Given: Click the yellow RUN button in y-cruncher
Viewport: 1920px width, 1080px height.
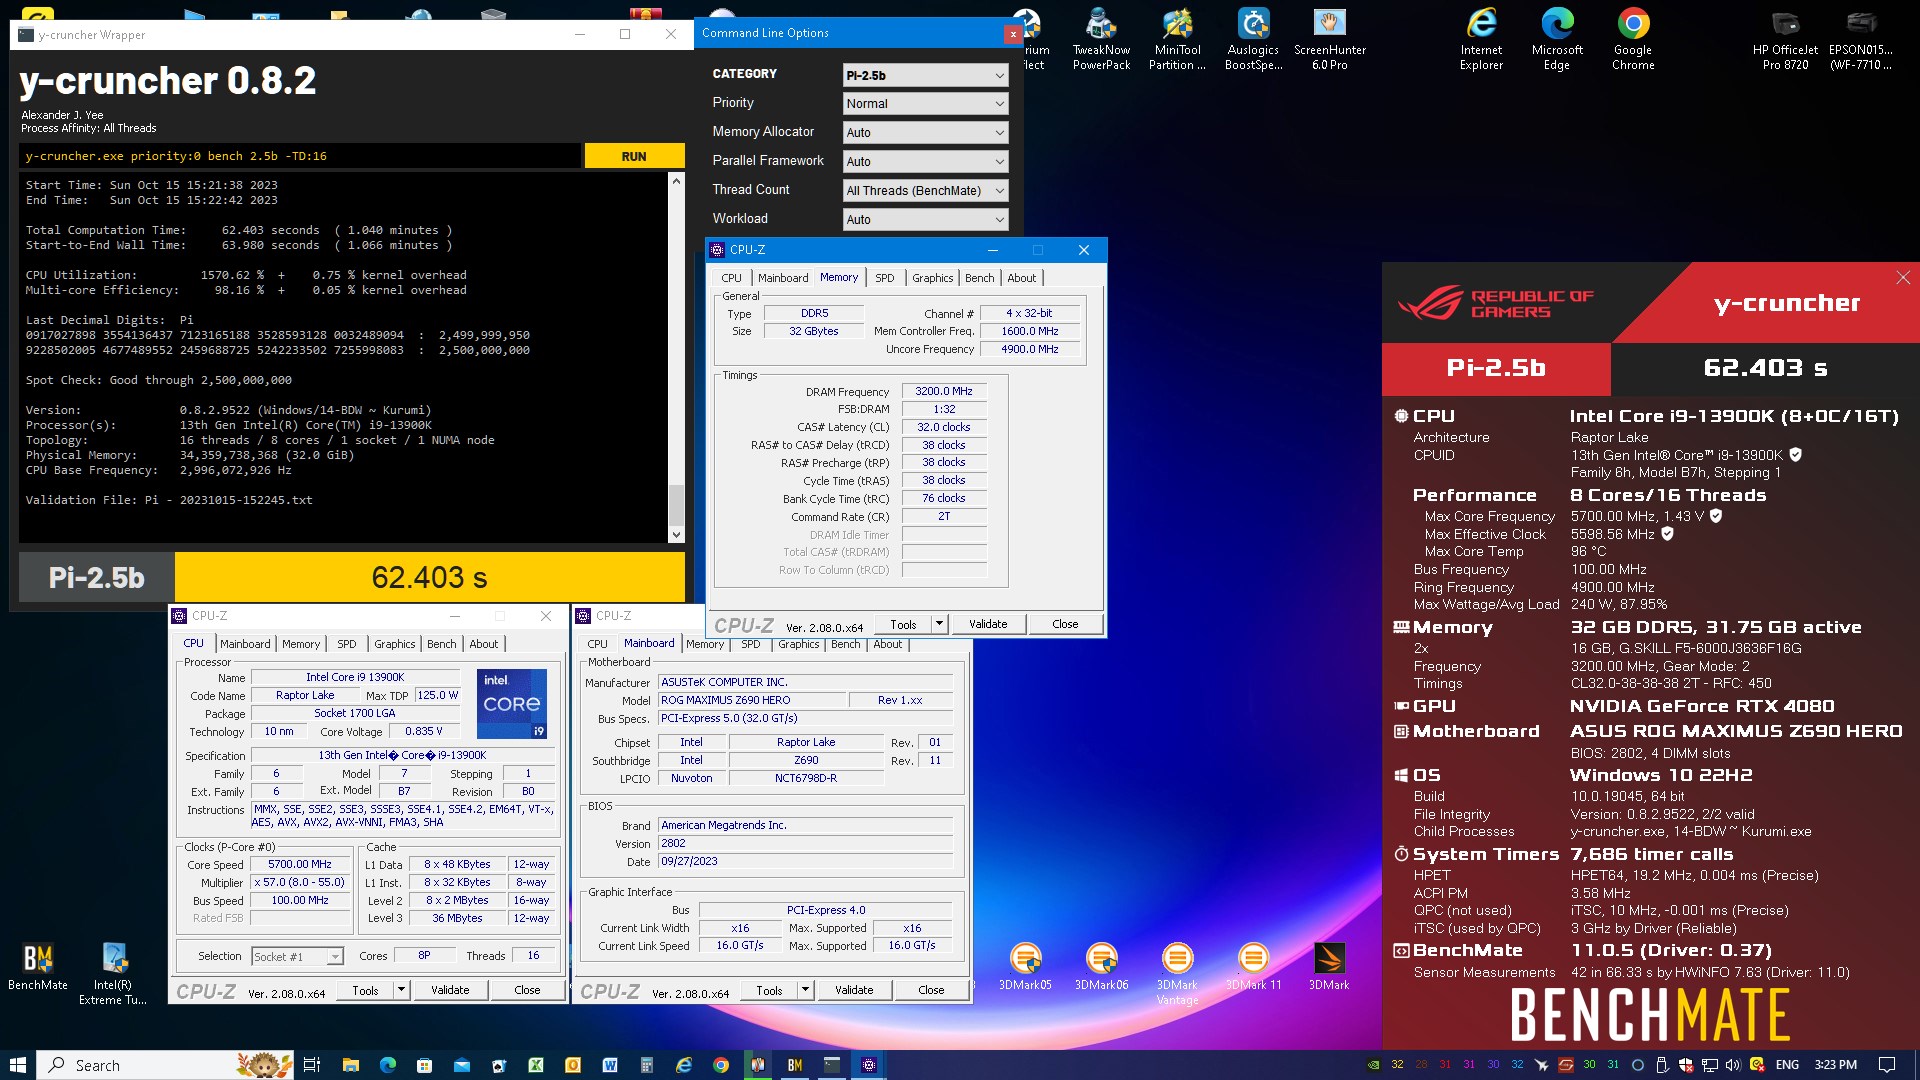Looking at the screenshot, I should (x=634, y=156).
